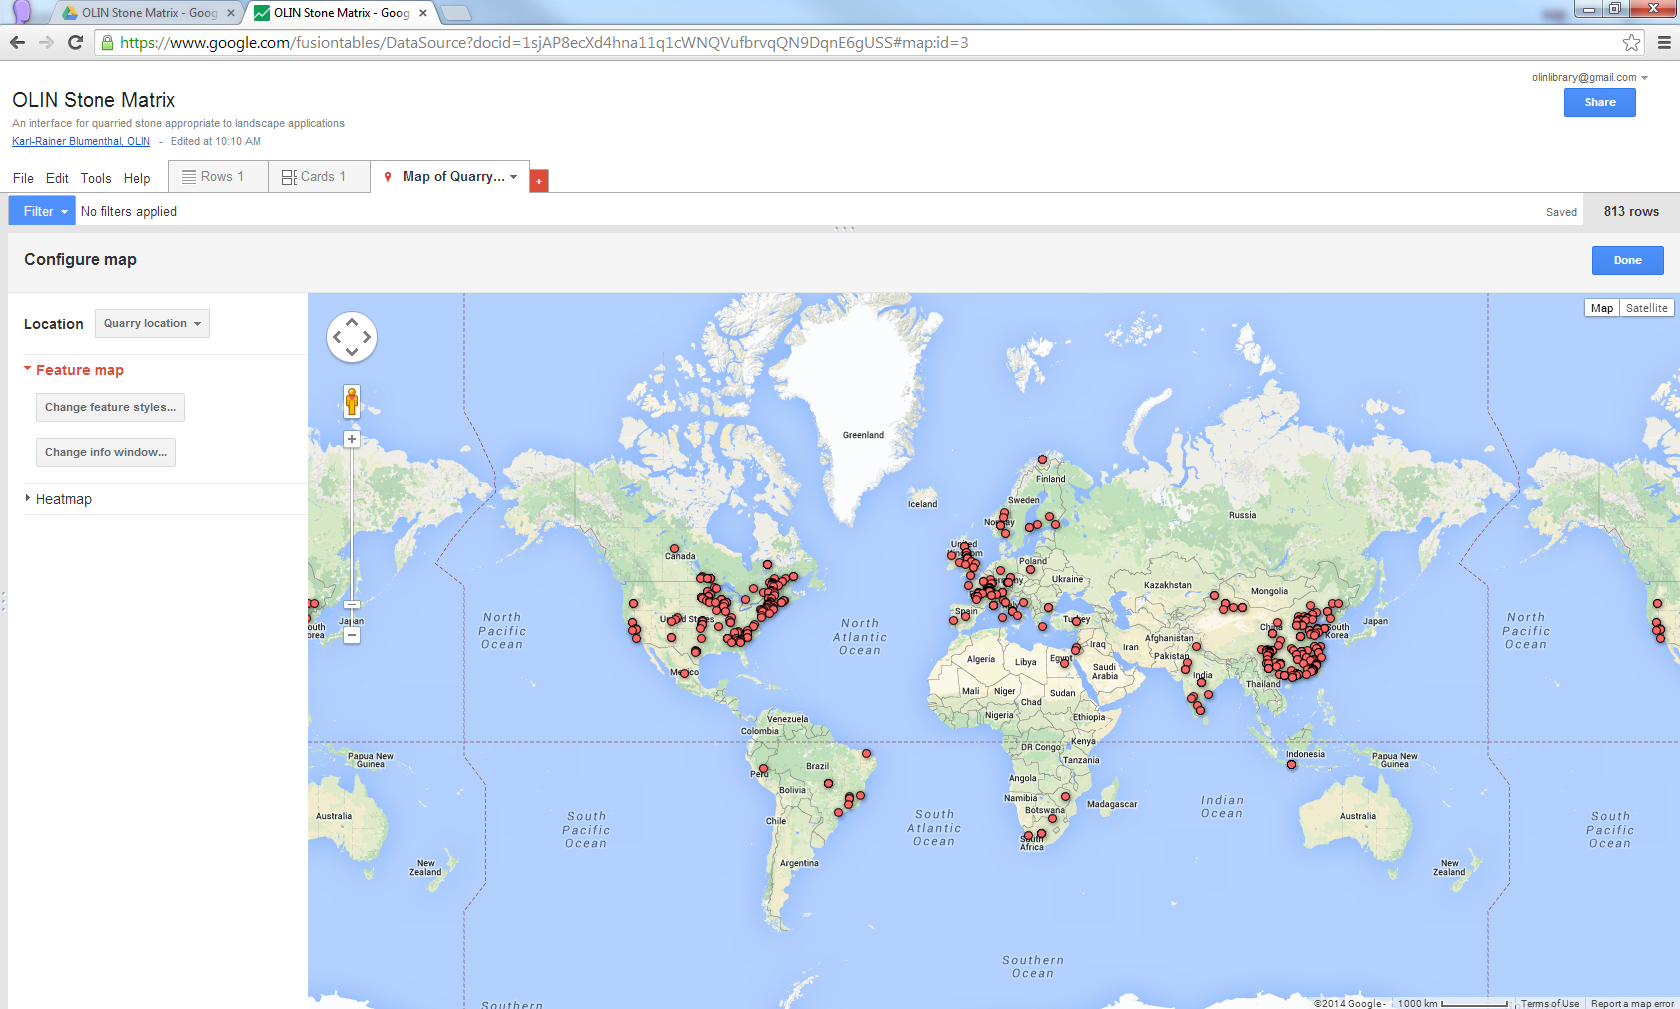
Task: Click the quarry marker in Peru
Action: point(763,768)
